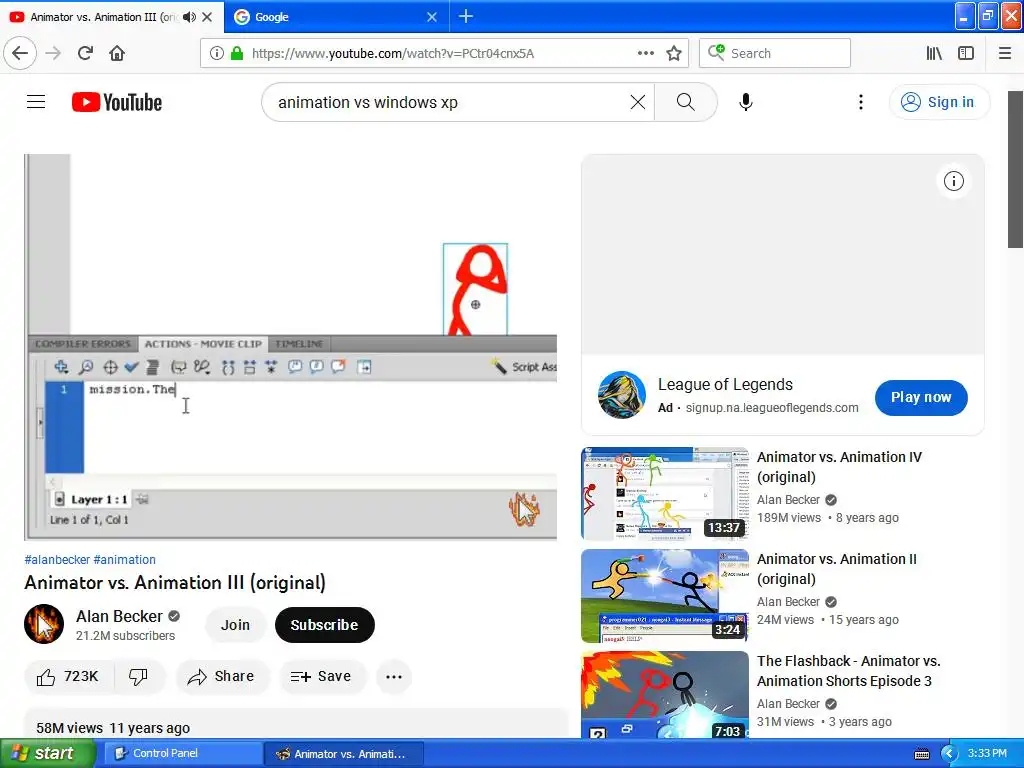Image resolution: width=1024 pixels, height=768 pixels.
Task: Run the YouTube search magnifier button
Action: 686,102
